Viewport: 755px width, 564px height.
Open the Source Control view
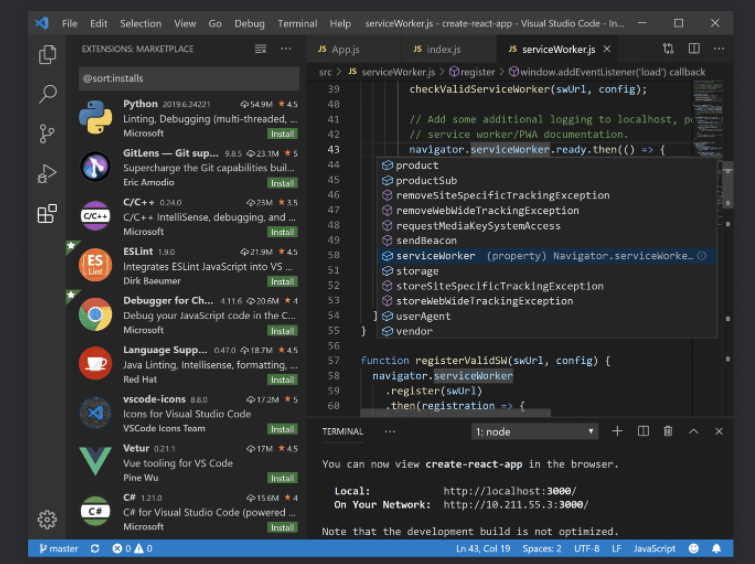point(47,134)
